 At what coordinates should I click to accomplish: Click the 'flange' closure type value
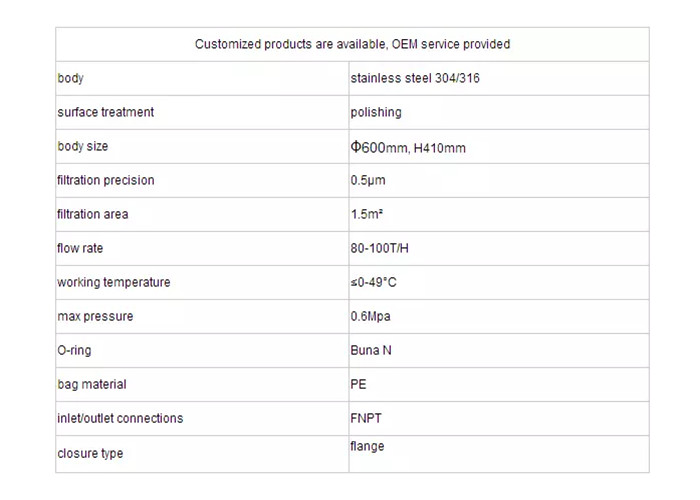coord(367,446)
